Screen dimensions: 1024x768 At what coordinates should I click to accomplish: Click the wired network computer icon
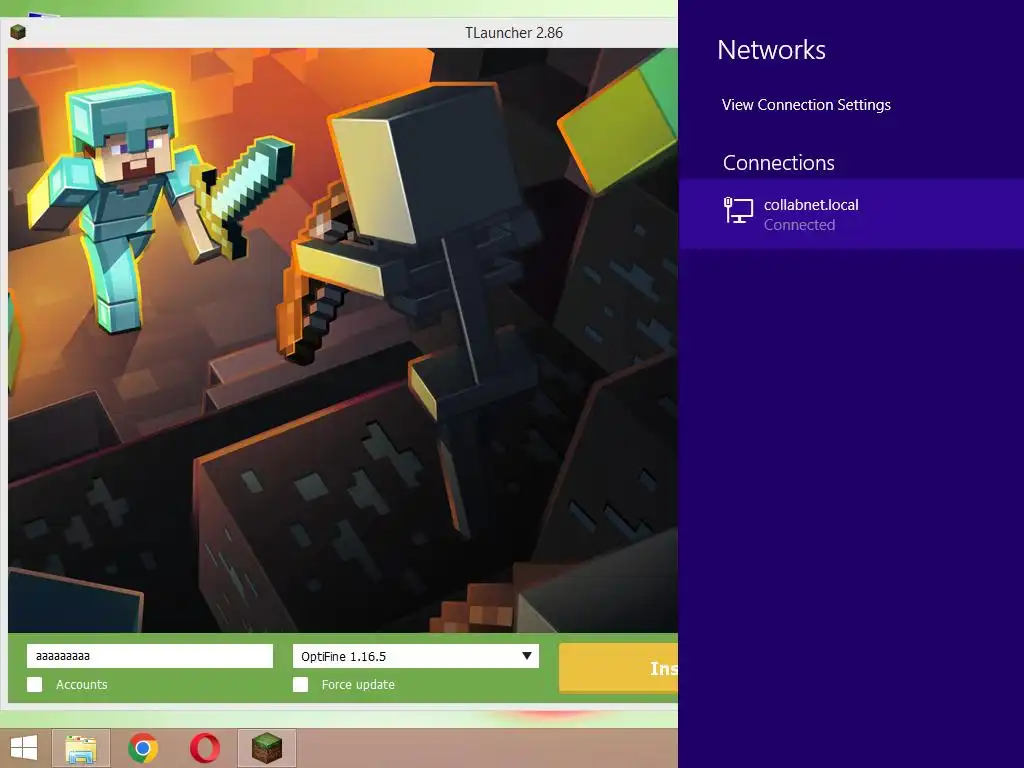[x=739, y=211]
